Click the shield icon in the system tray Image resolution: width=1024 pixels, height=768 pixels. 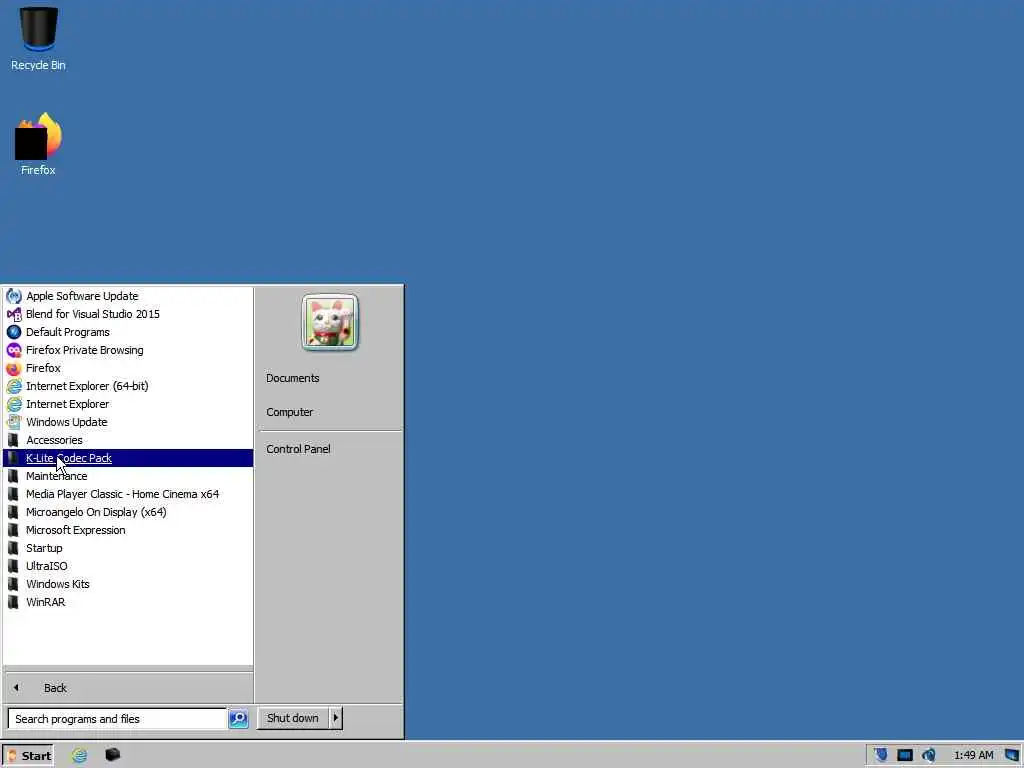click(x=880, y=755)
